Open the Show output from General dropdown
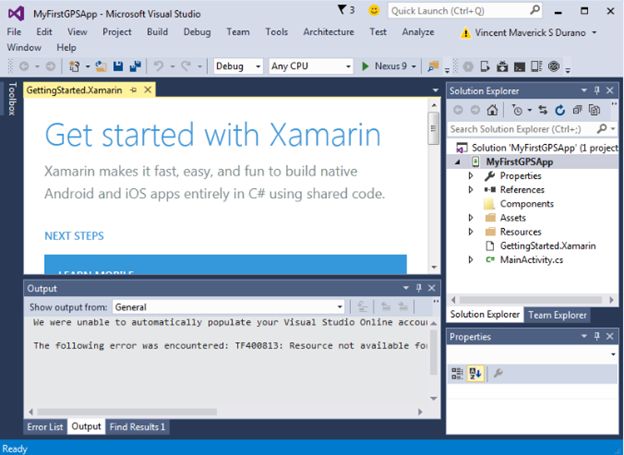 pyautogui.click(x=340, y=307)
